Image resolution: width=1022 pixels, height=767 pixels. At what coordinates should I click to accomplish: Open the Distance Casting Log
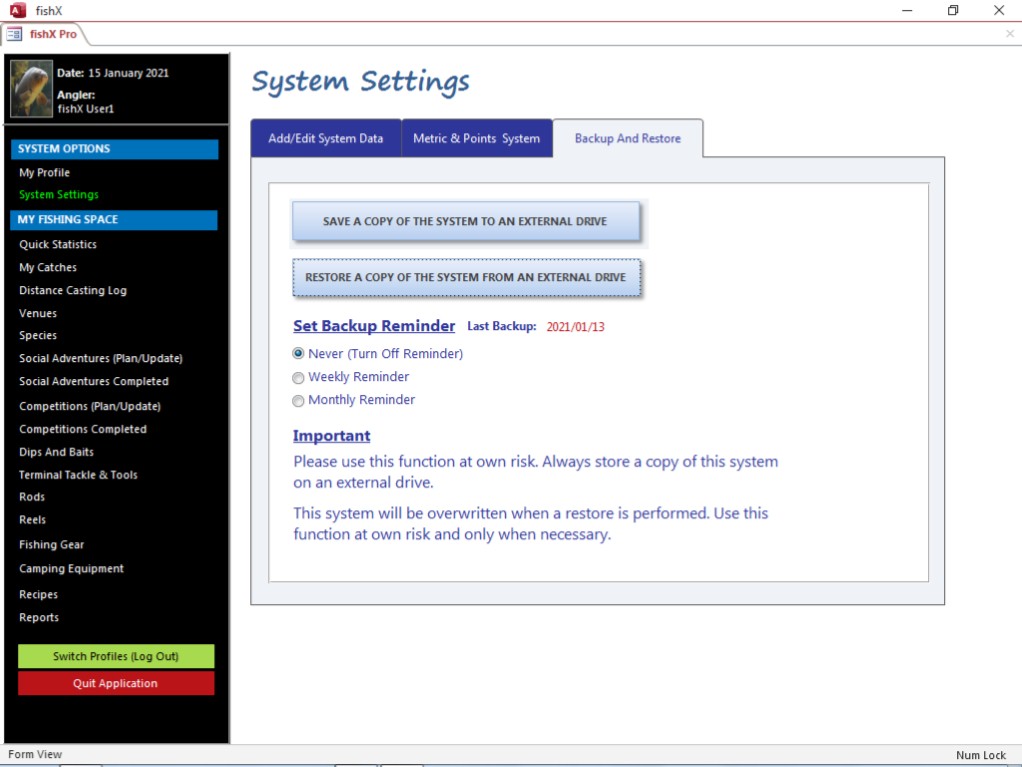tap(72, 291)
